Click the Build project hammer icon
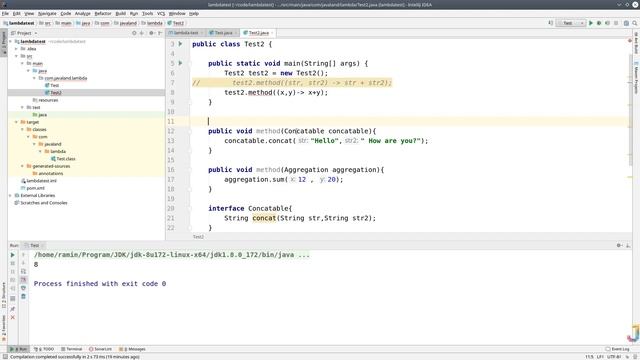640x360 pixels. tap(551, 23)
